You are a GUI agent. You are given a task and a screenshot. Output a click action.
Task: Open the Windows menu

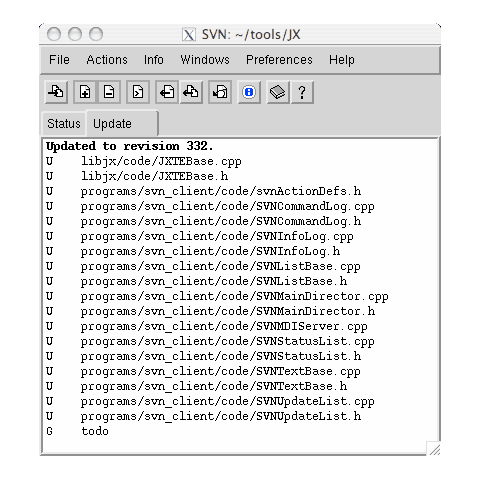(205, 60)
